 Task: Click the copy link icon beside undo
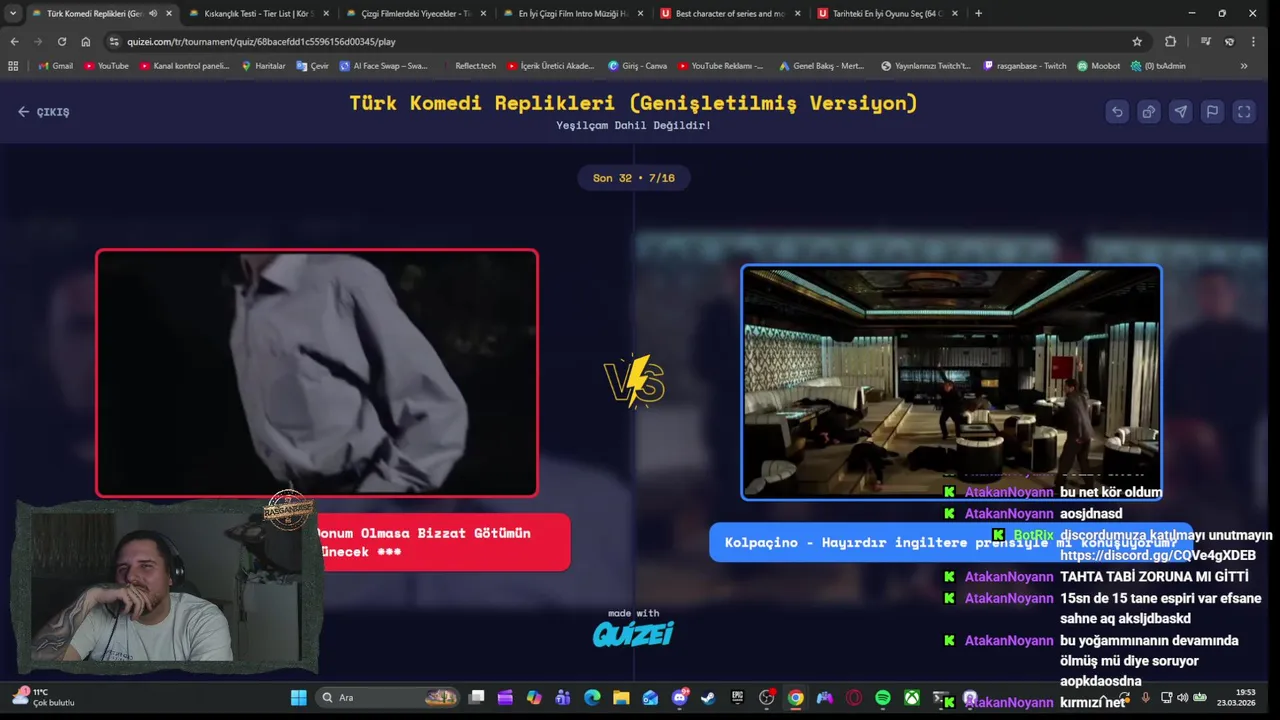(1149, 112)
